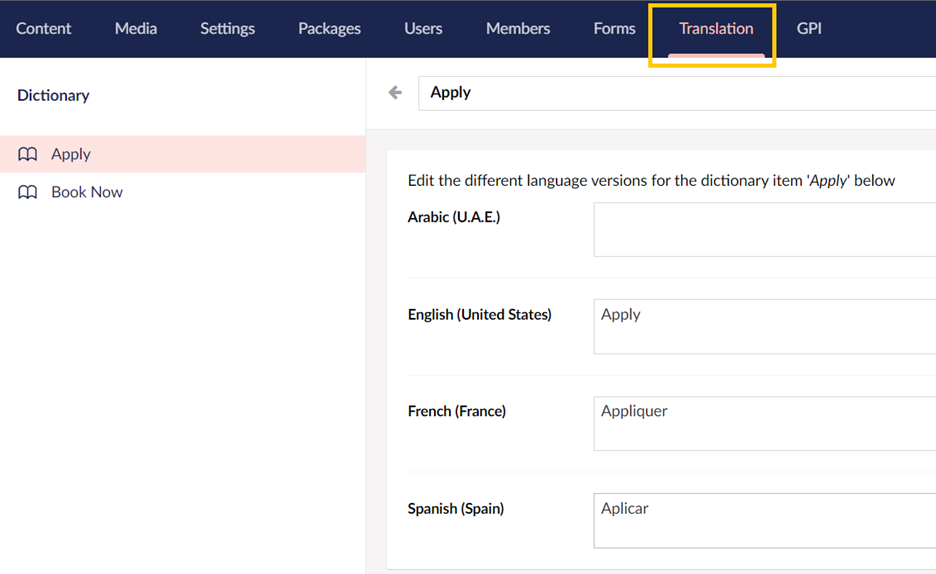936x574 pixels.
Task: Click the back arrow next to the name field
Action: tap(395, 93)
